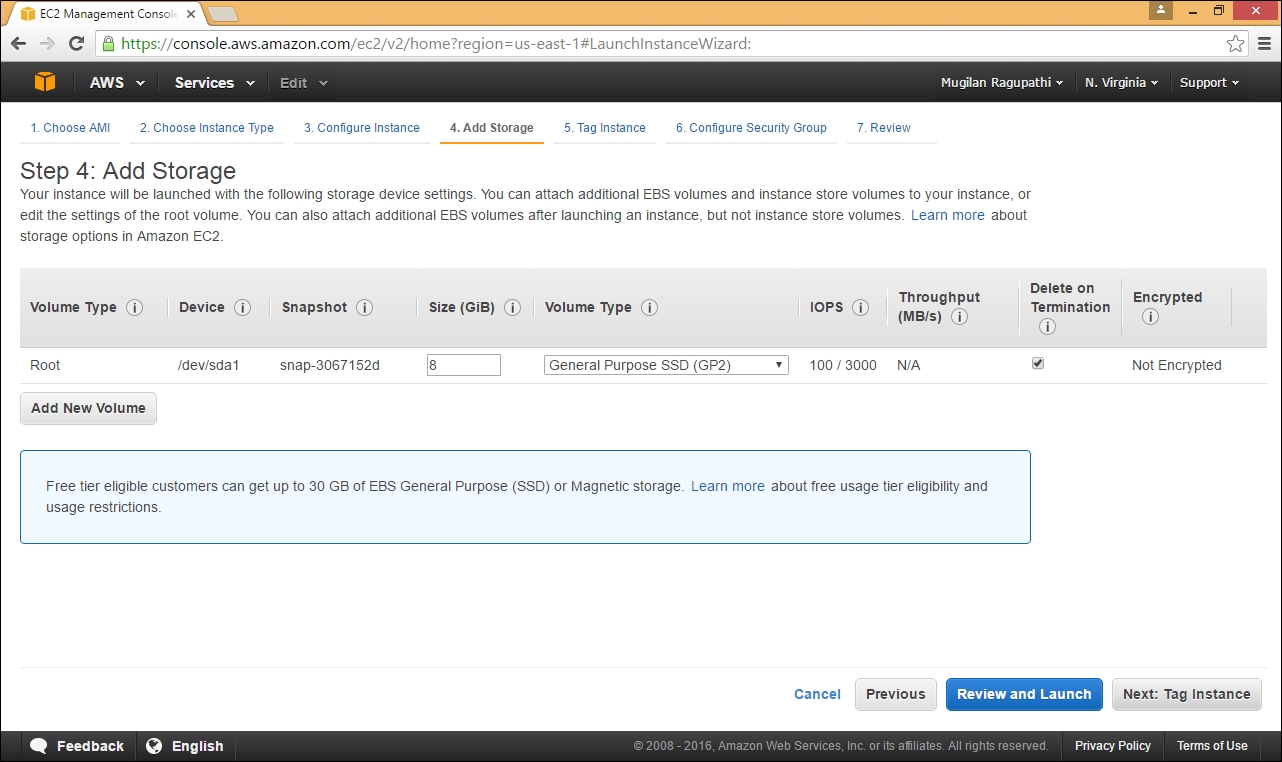Screen dimensions: 1282x762
Task: Click the Chrome user profile icon
Action: click(1161, 10)
